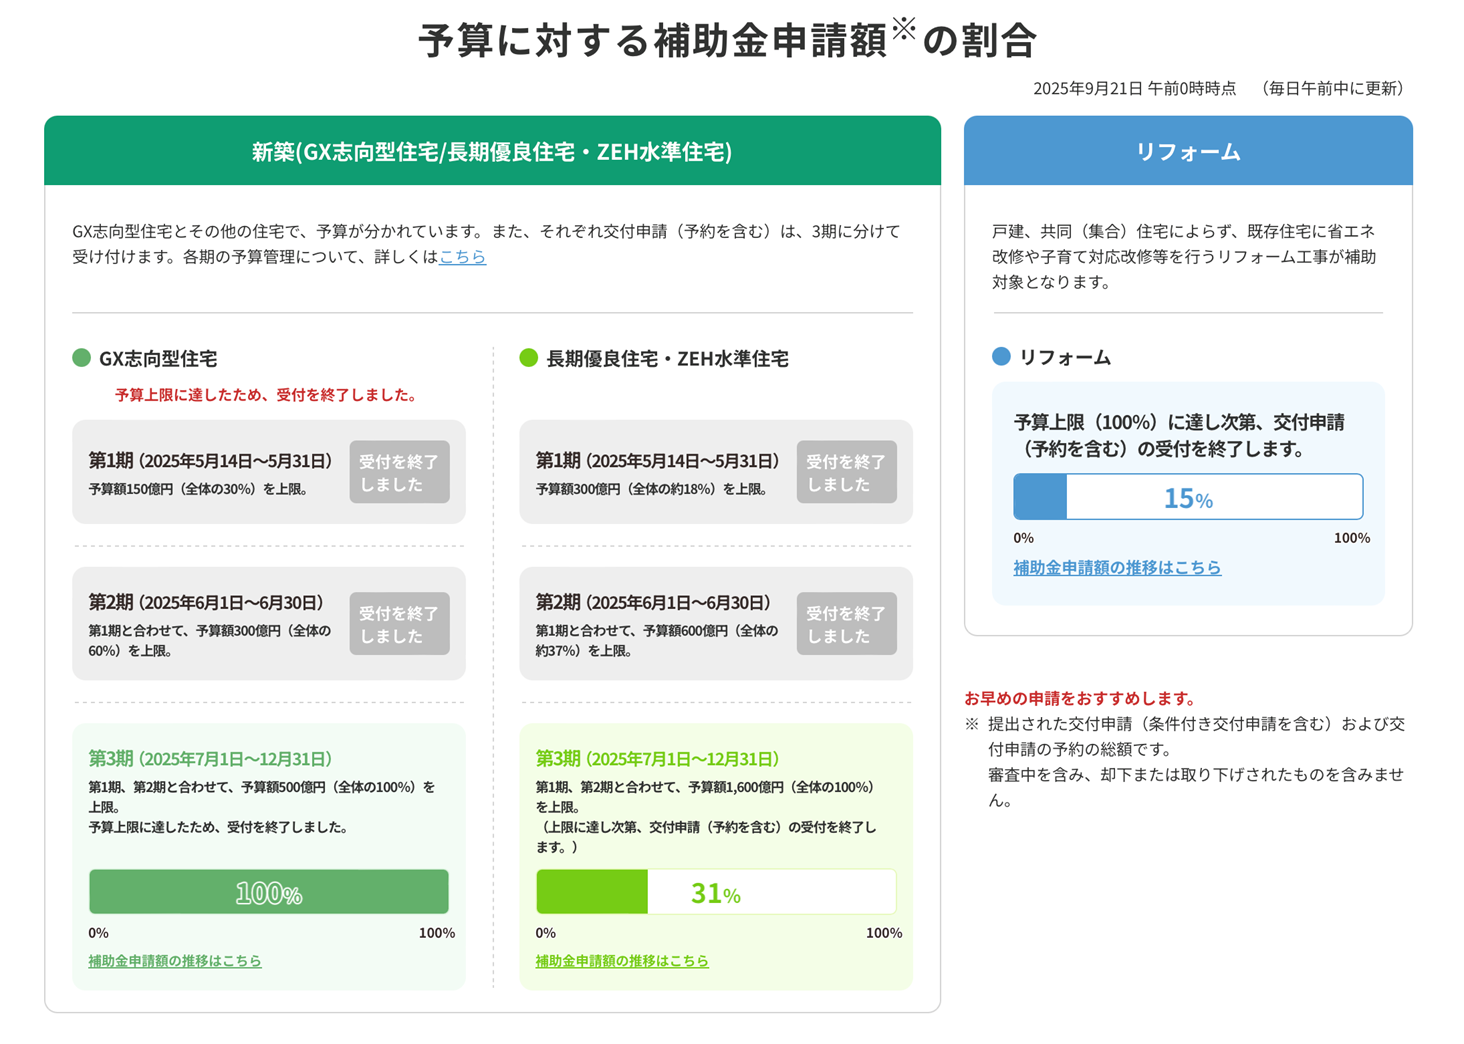Open the こちら link about budget management
This screenshot has height=1044, width=1464.
(x=462, y=257)
